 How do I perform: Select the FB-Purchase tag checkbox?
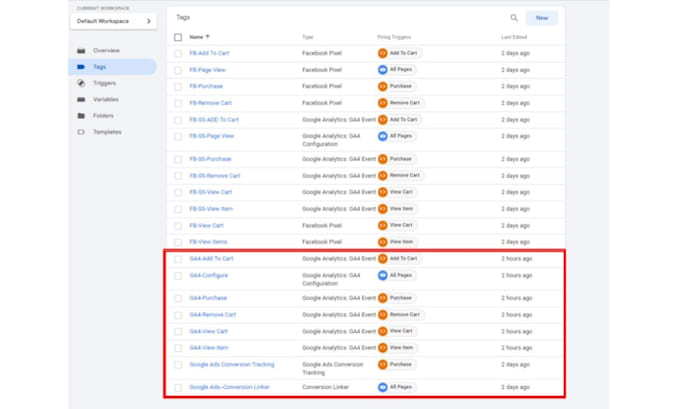click(178, 86)
